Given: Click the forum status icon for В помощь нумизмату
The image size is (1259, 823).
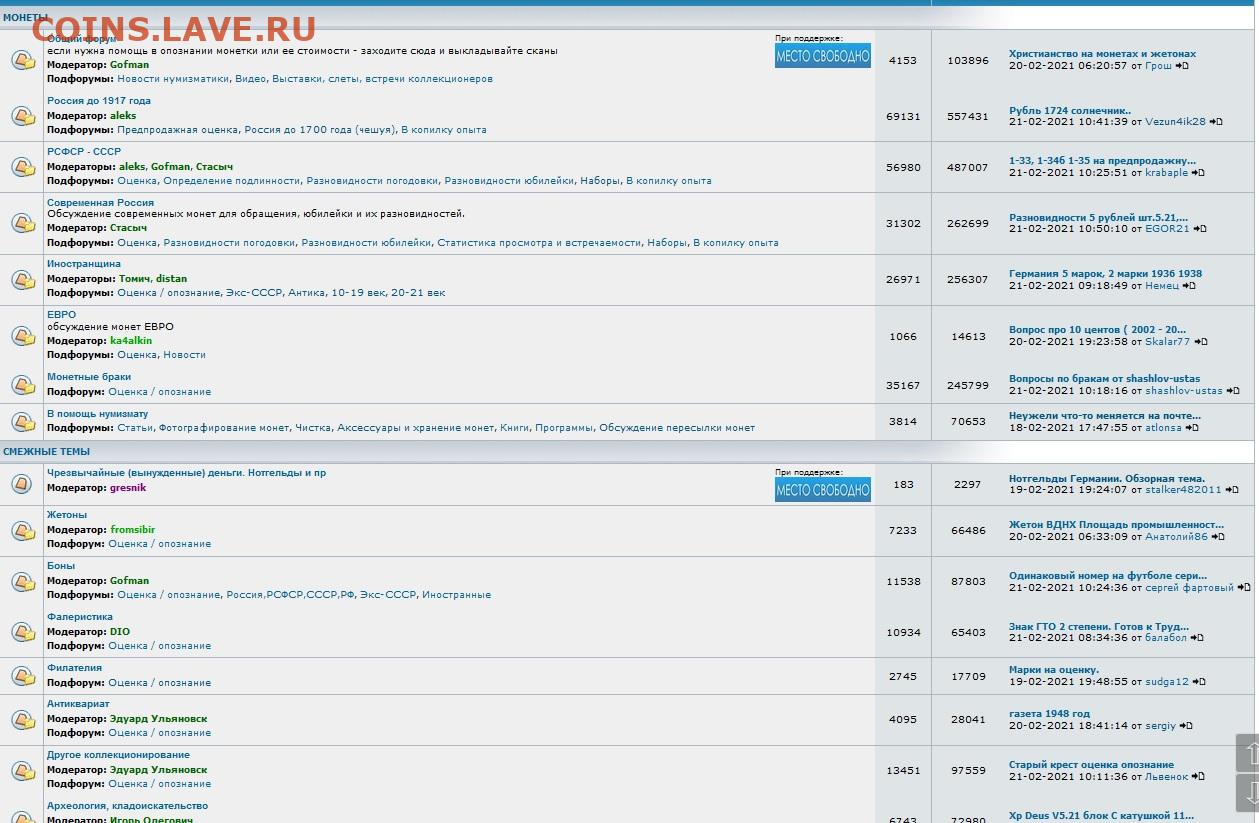Looking at the screenshot, I should (22, 422).
